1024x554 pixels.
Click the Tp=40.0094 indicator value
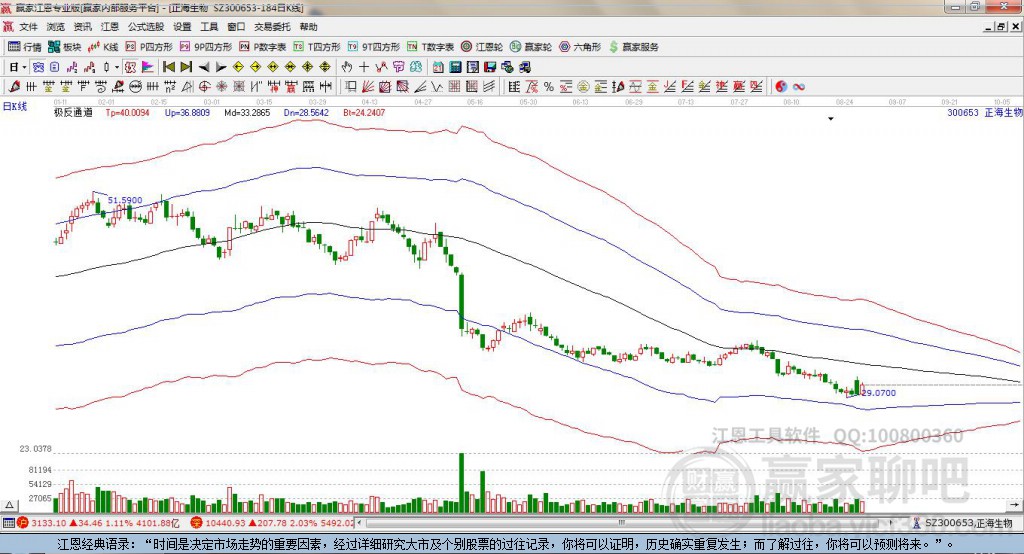[127, 112]
